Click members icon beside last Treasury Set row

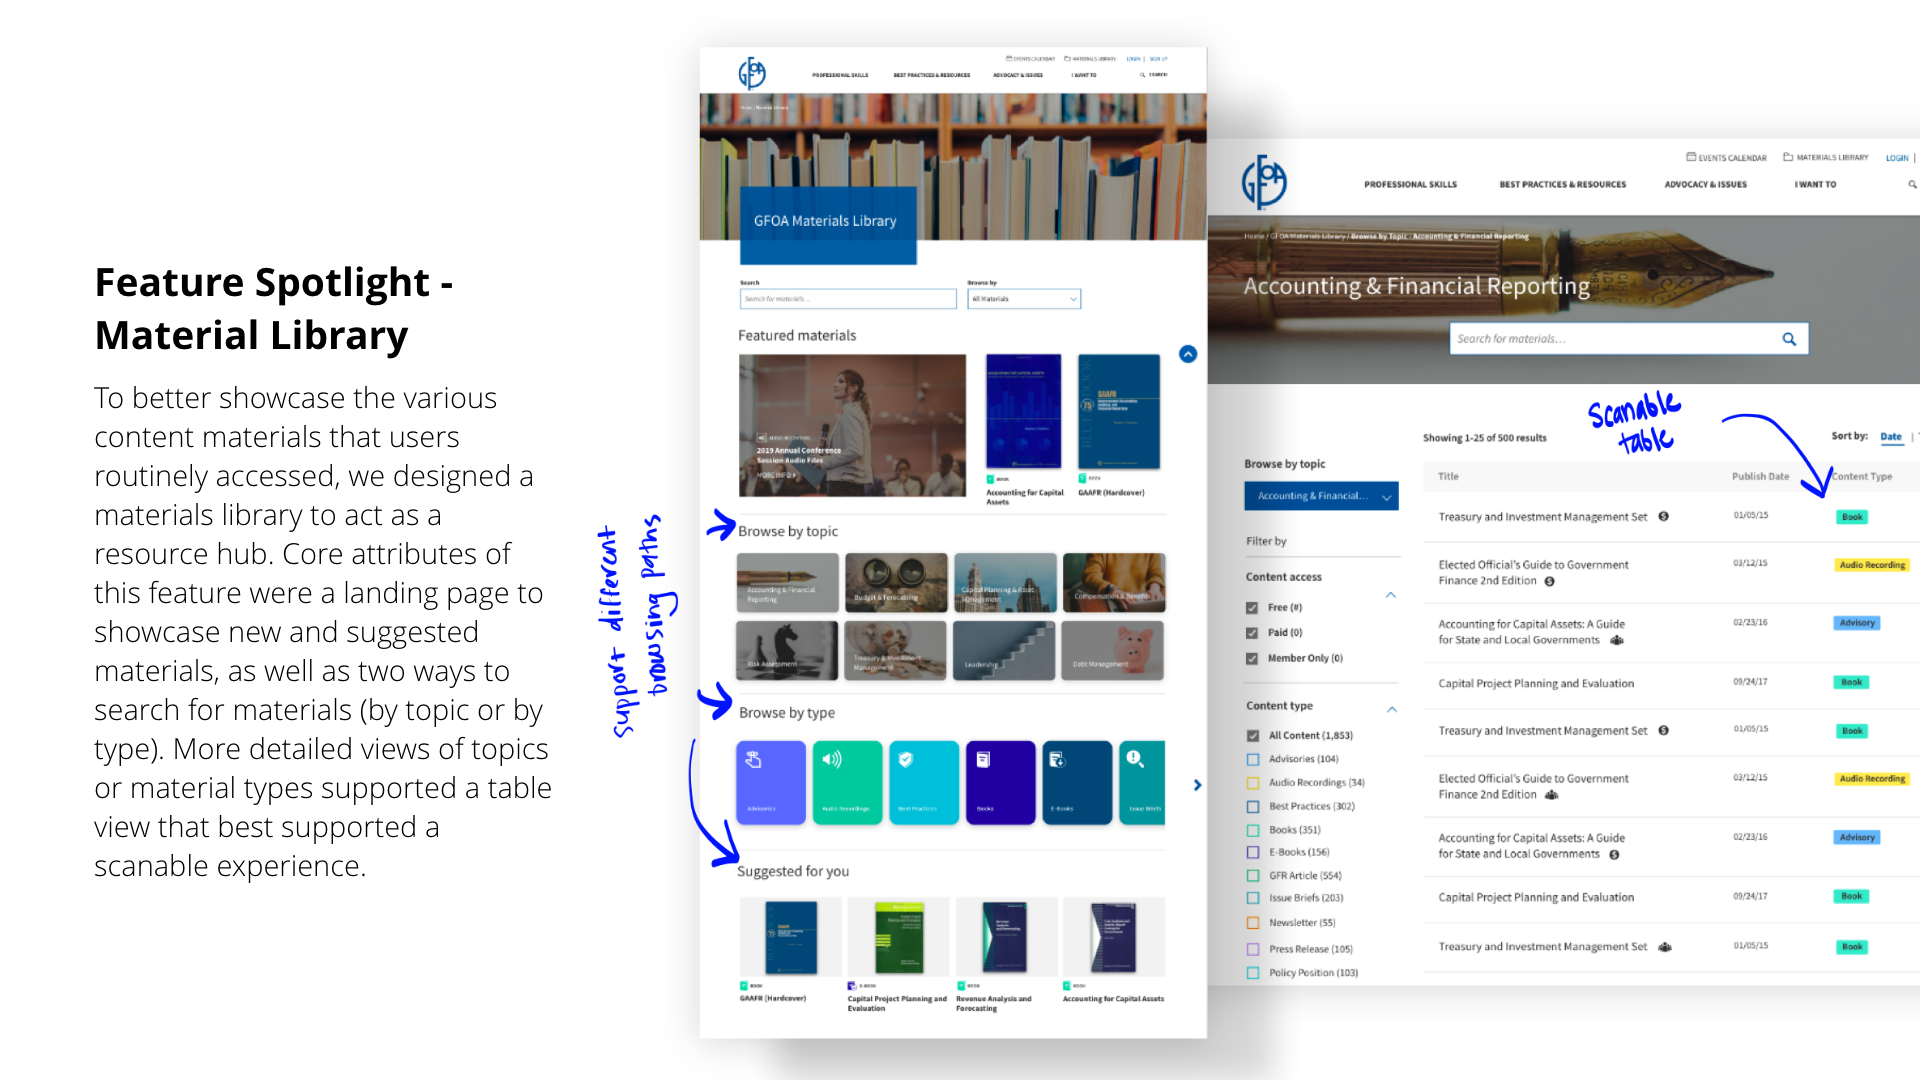pos(1665,947)
